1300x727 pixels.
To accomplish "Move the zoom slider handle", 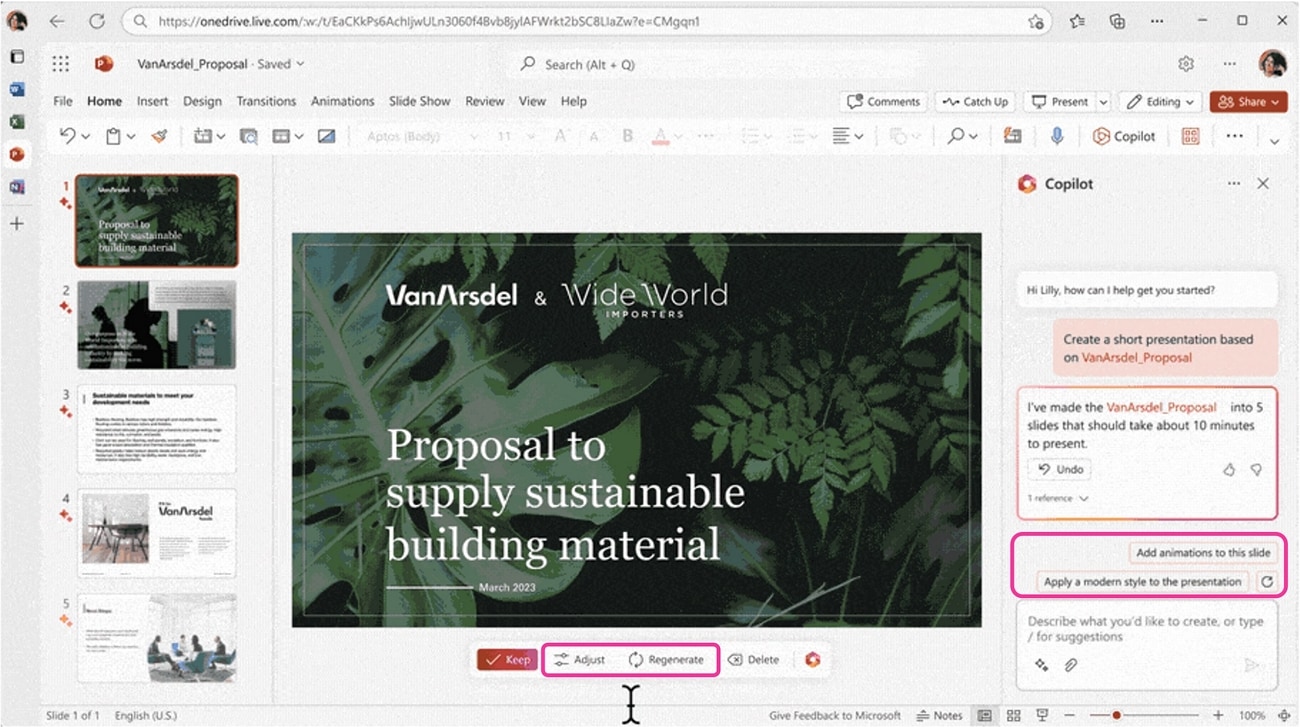I will 1116,716.
